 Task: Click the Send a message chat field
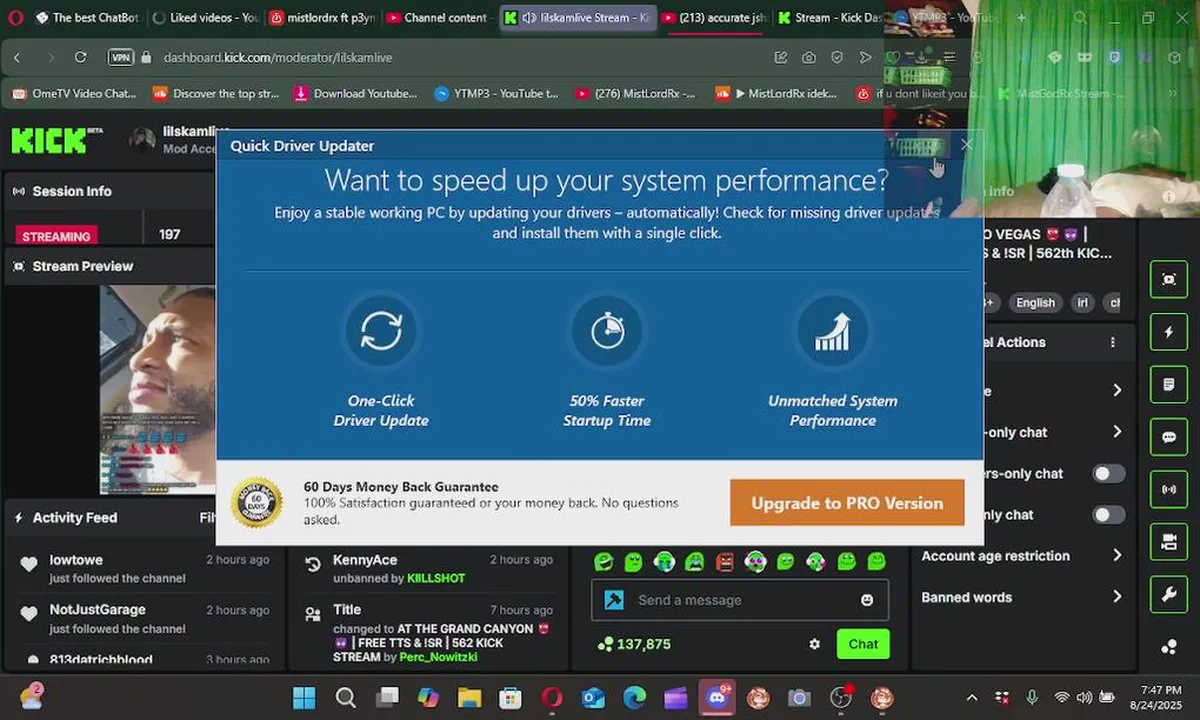(740, 600)
